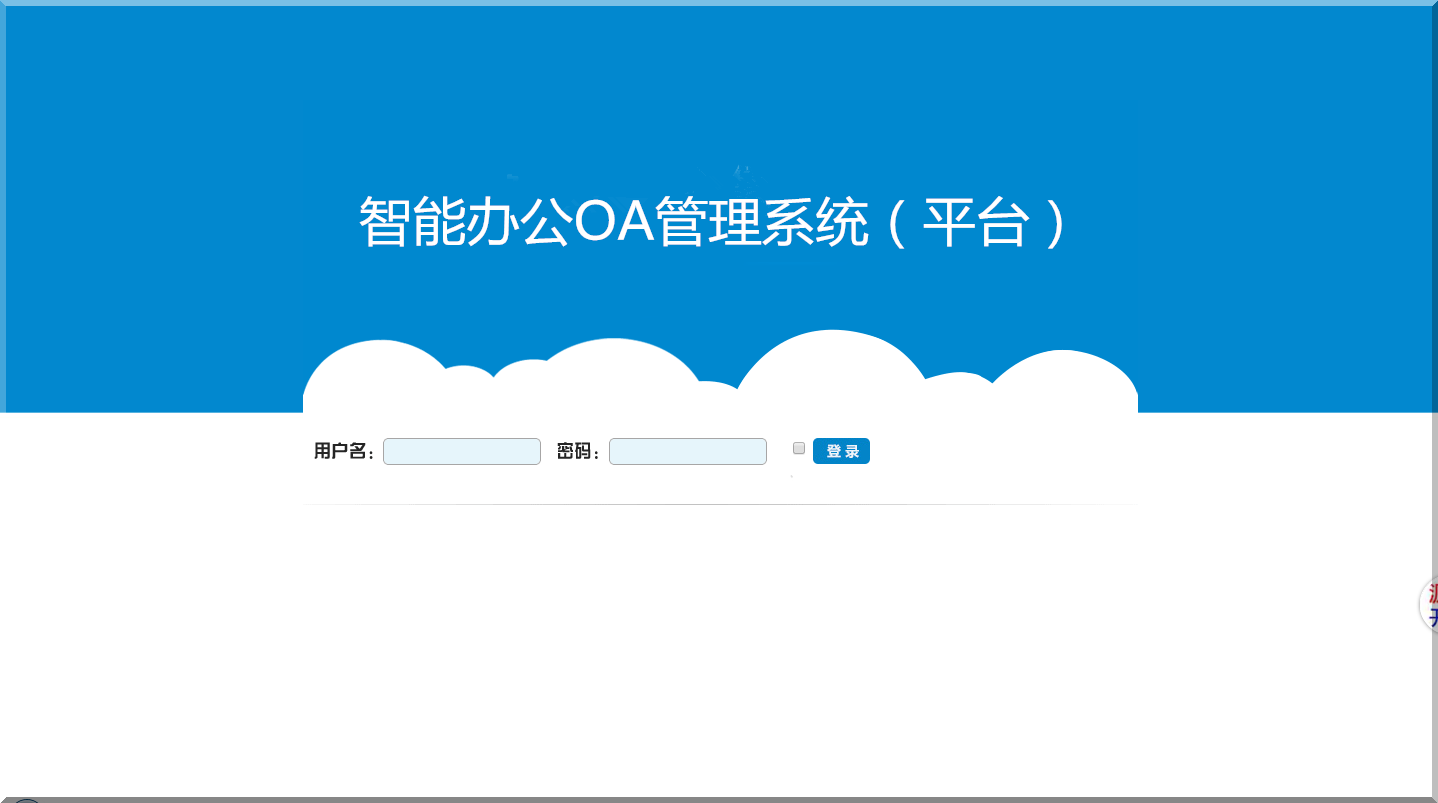This screenshot has height=803, width=1438.
Task: Click the gray bar along the bottom edge
Action: tap(720, 799)
